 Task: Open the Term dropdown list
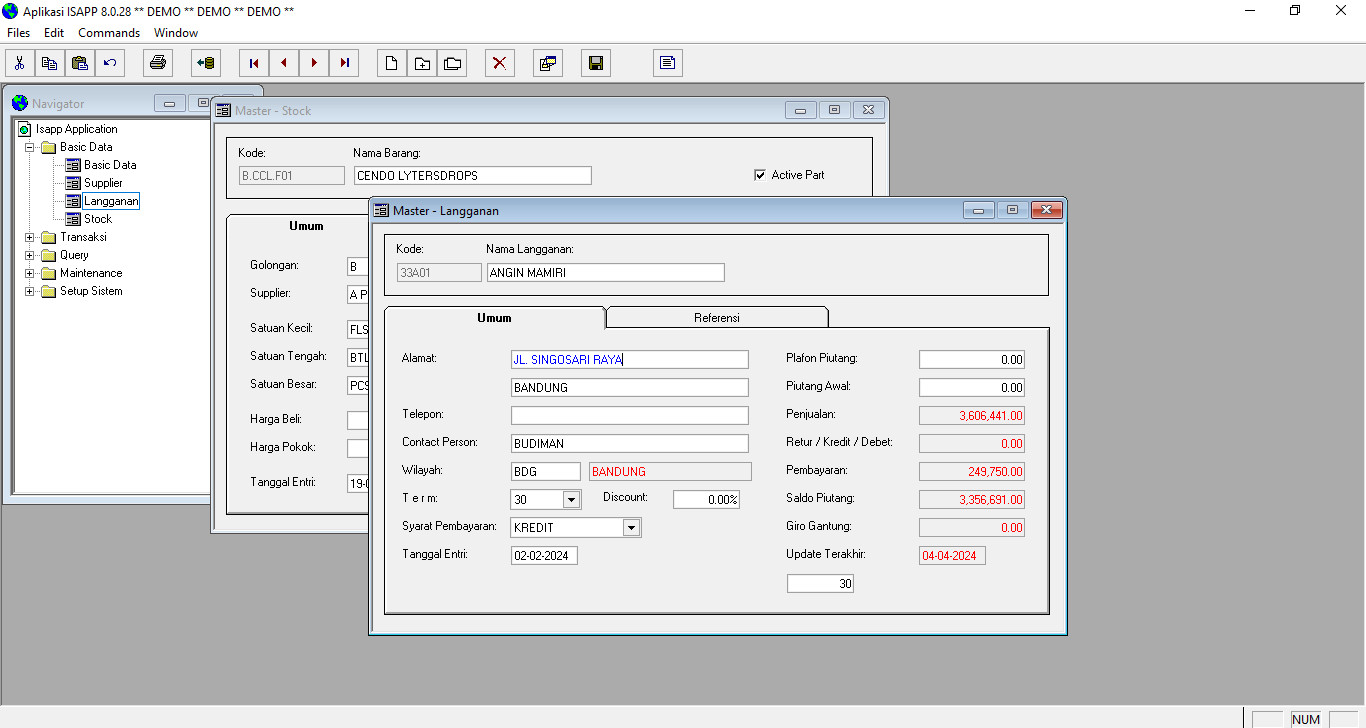click(571, 499)
